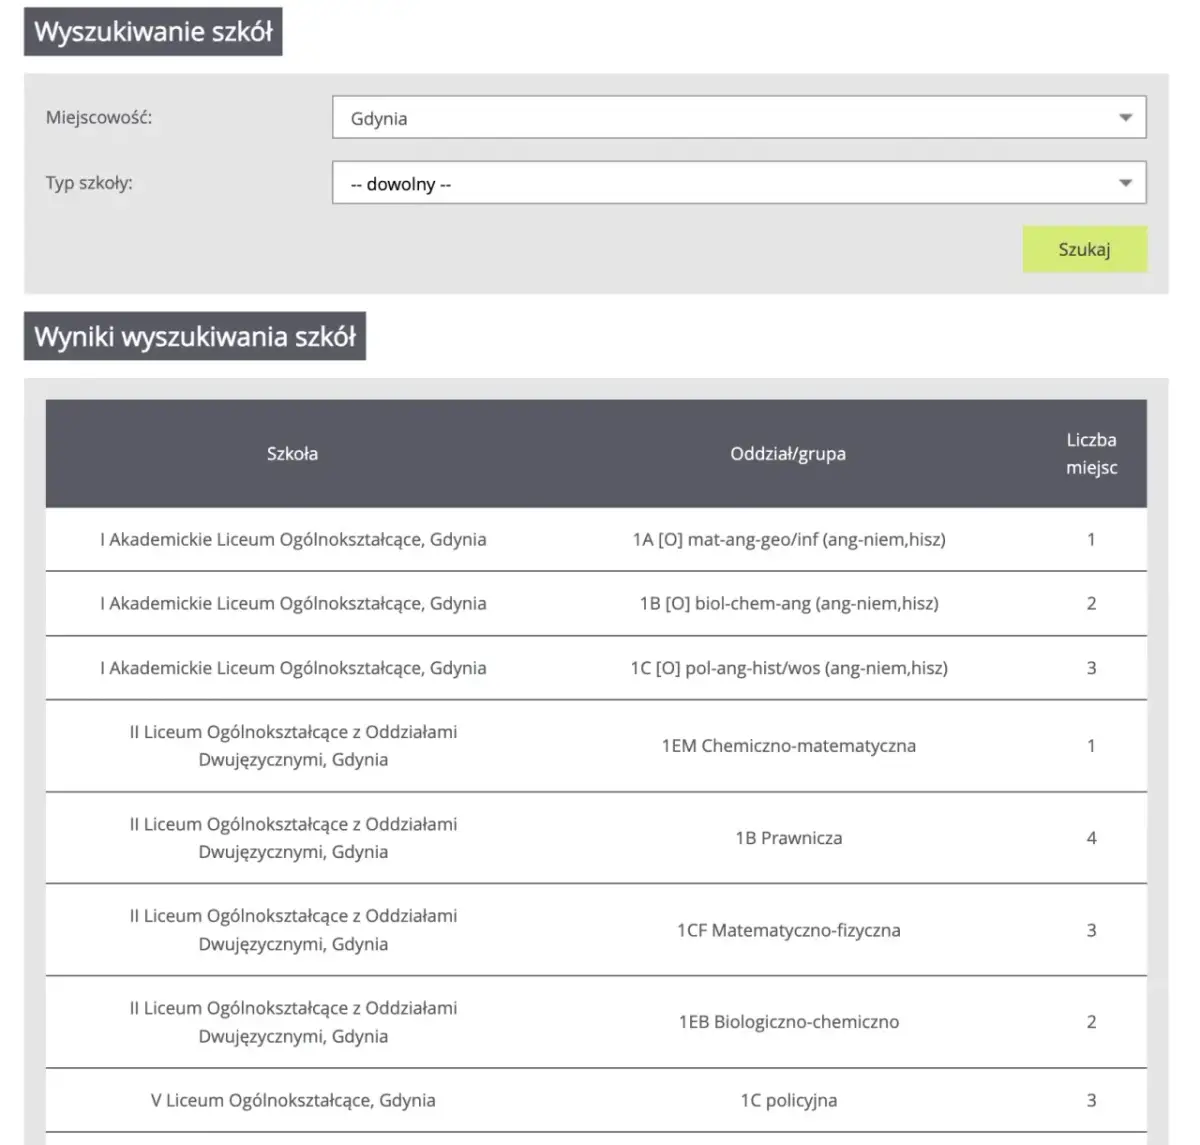
Task: Click the Liczba miejsc column header
Action: 1091,454
